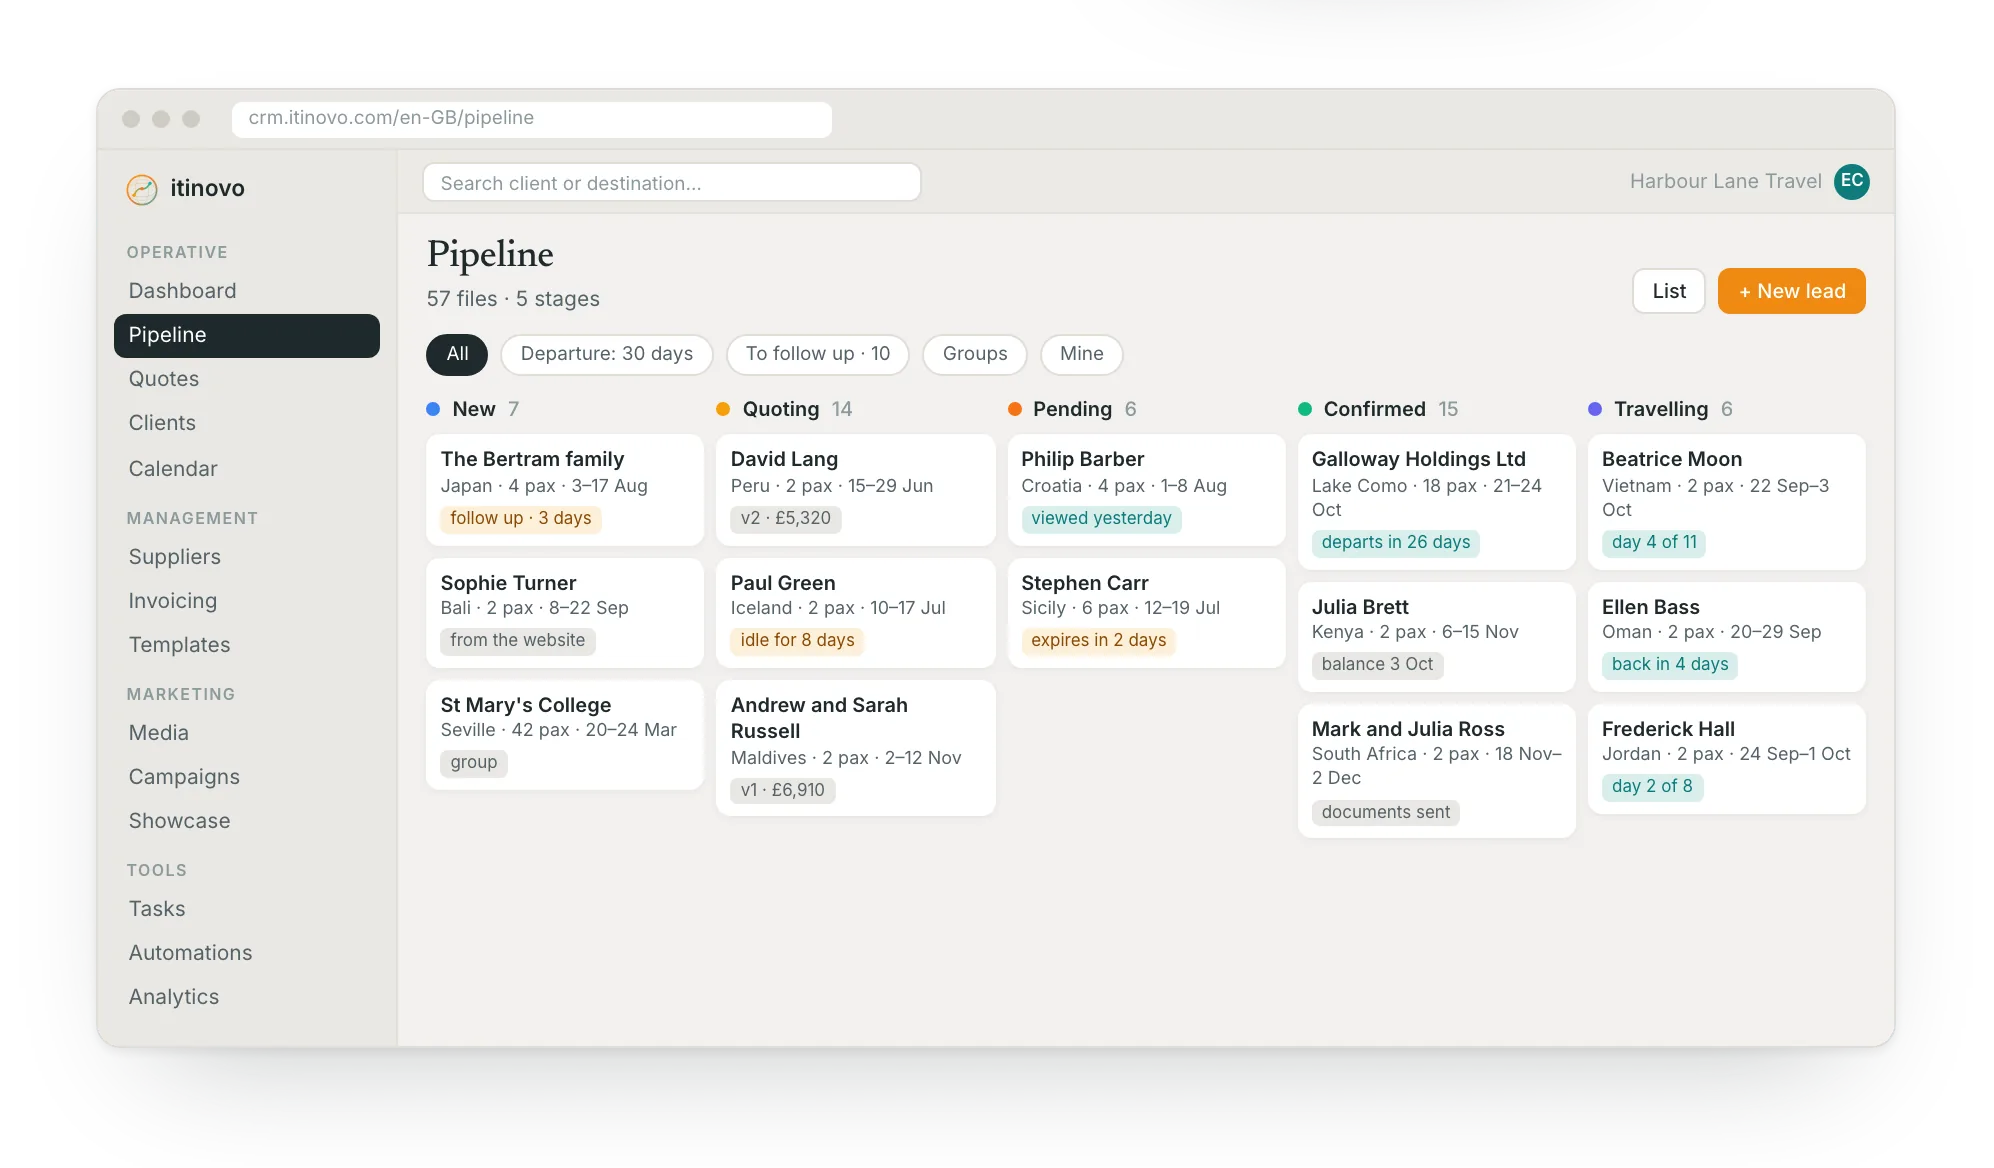The height and width of the screenshot is (1168, 1994).
Task: Open St Mary's College card
Action: (565, 734)
